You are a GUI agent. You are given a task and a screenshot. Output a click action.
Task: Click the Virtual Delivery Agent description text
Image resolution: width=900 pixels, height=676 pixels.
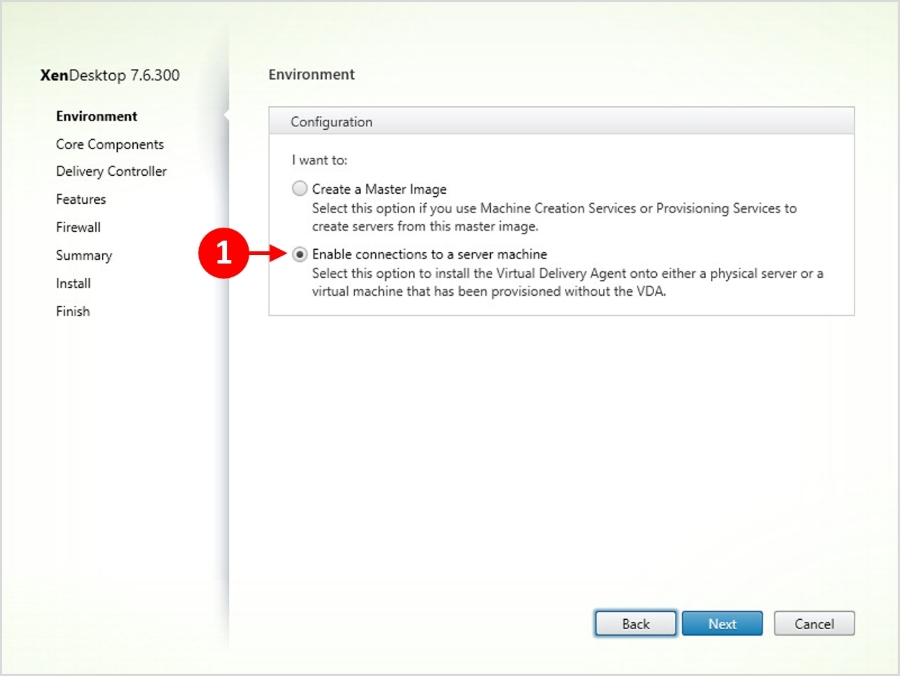pos(567,282)
